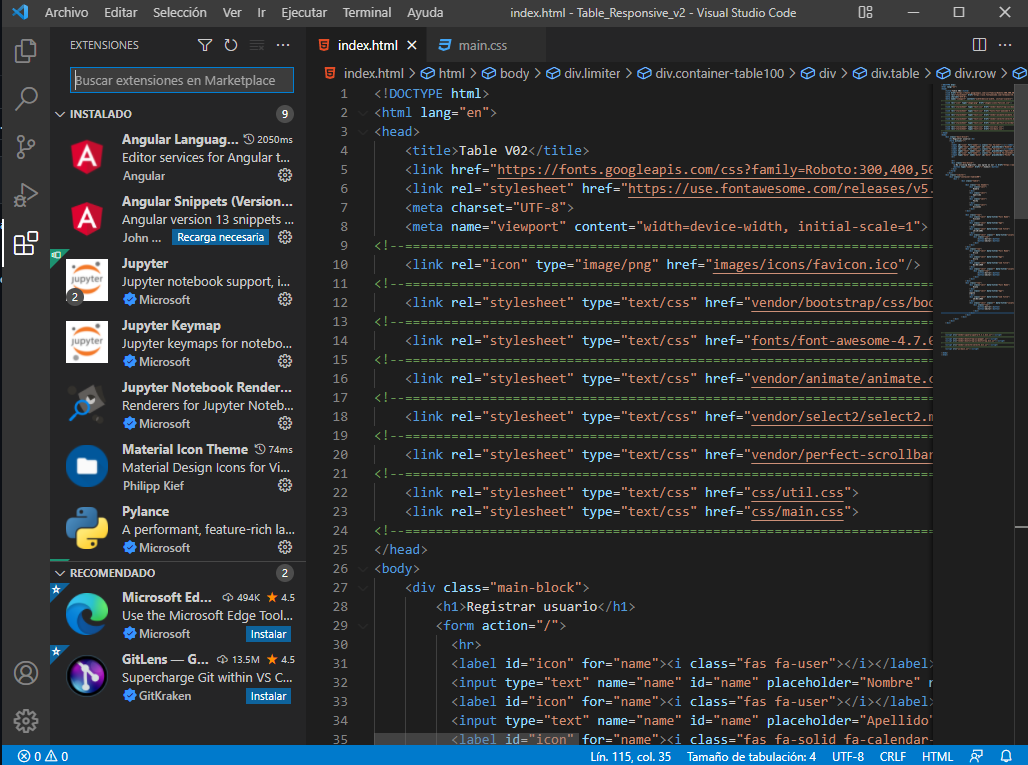Screen dimensions: 1028x765
Task: Manage the Jupyter Keymap extension gear
Action: 285,361
